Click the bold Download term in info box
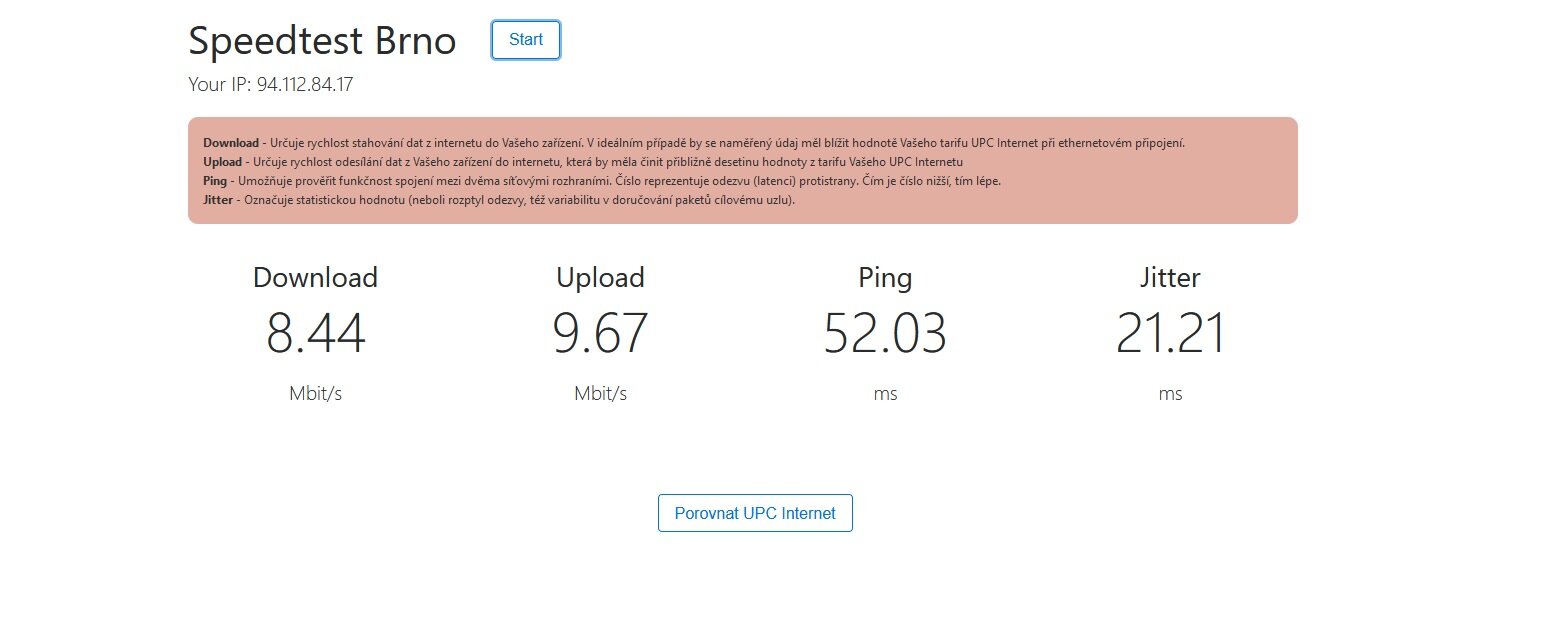Image resolution: width=1561 pixels, height=621 pixels. tap(231, 143)
